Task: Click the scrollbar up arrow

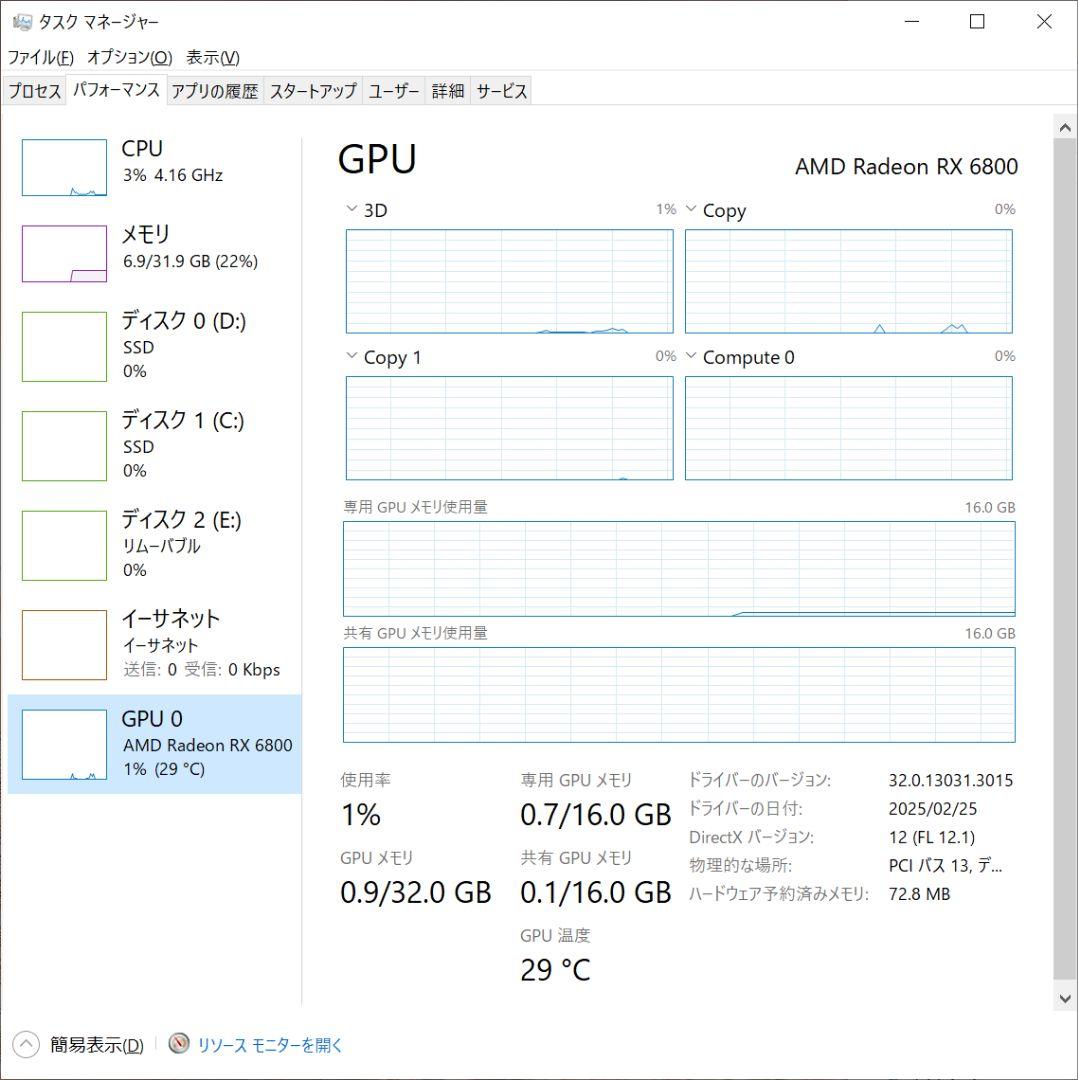Action: coord(1065,128)
